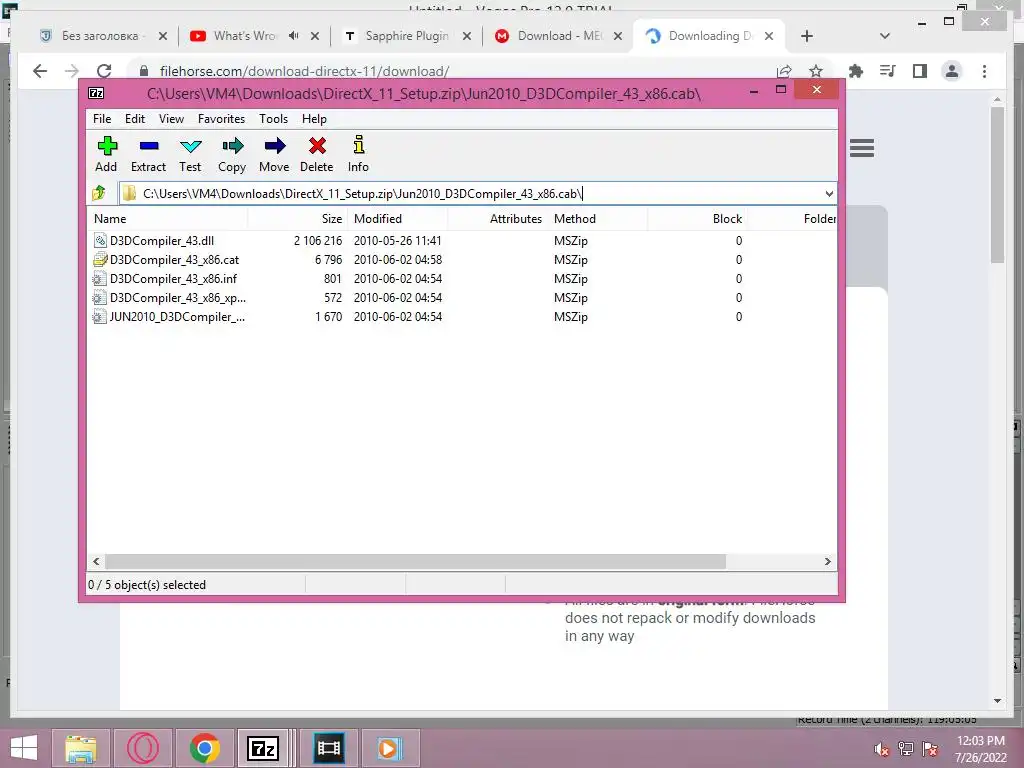This screenshot has height=768, width=1024.
Task: Sort files by Size column
Action: tap(297, 219)
